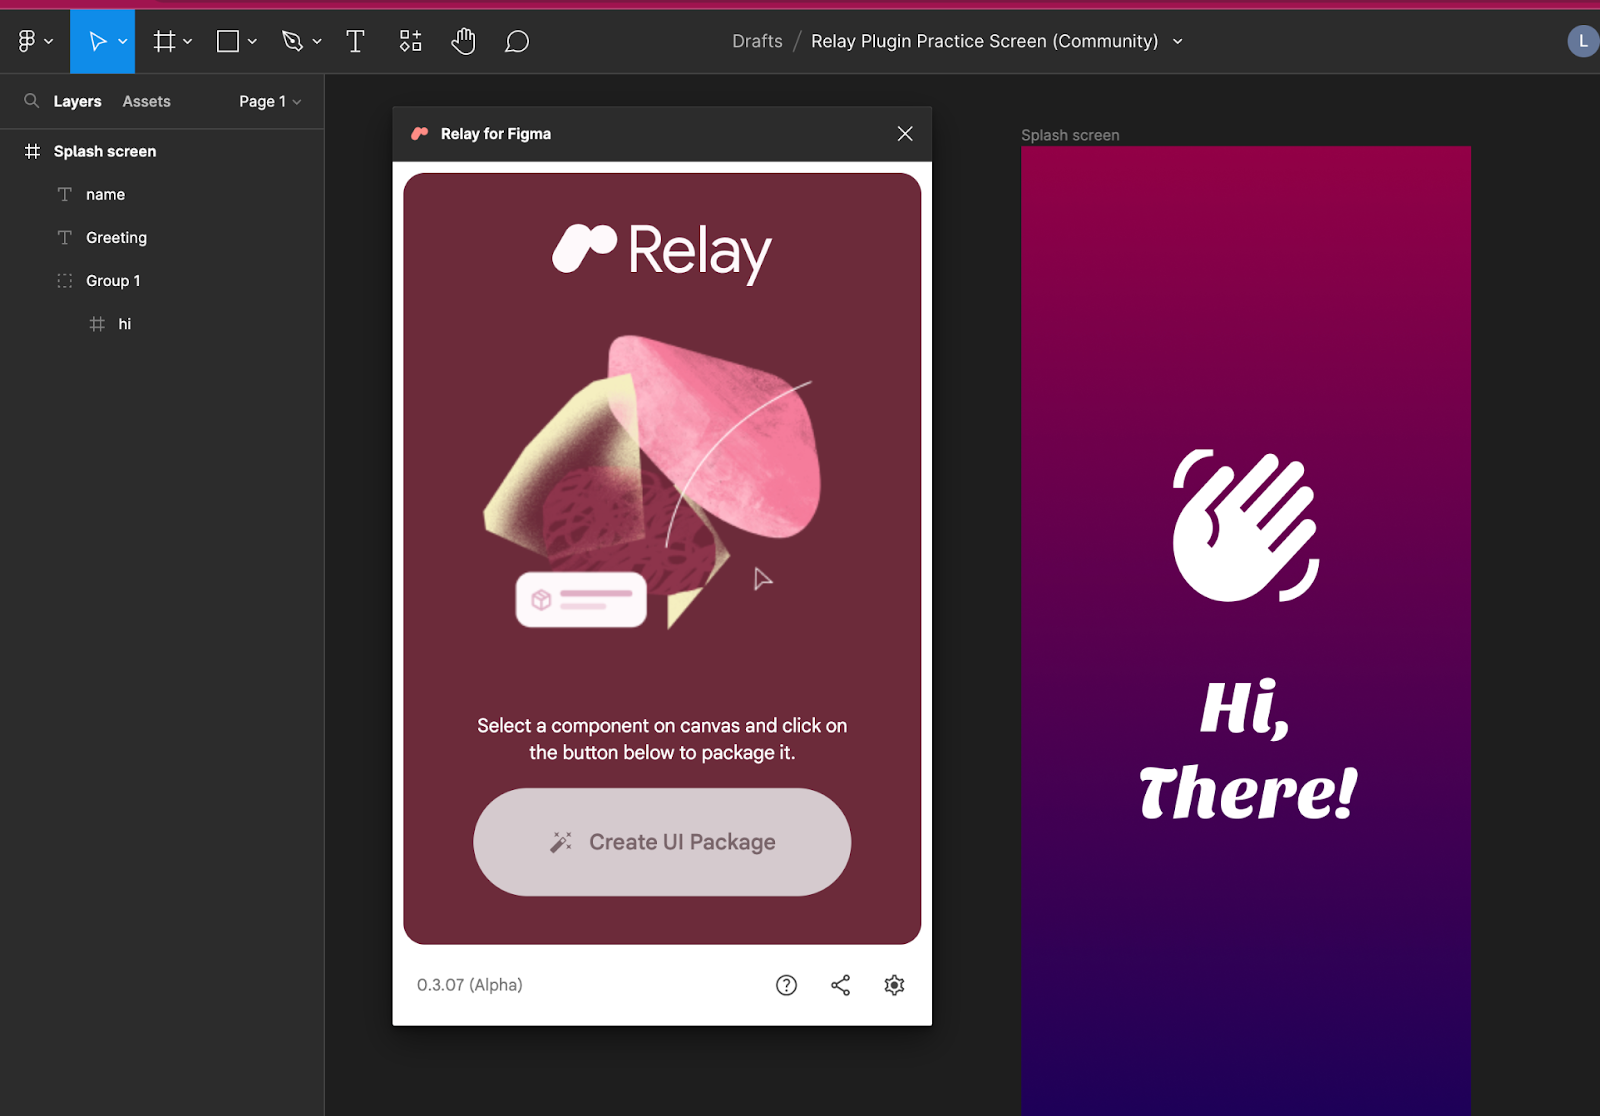Image resolution: width=1600 pixels, height=1116 pixels.
Task: Click the Splash screen frame label on canvas
Action: coord(1070,135)
